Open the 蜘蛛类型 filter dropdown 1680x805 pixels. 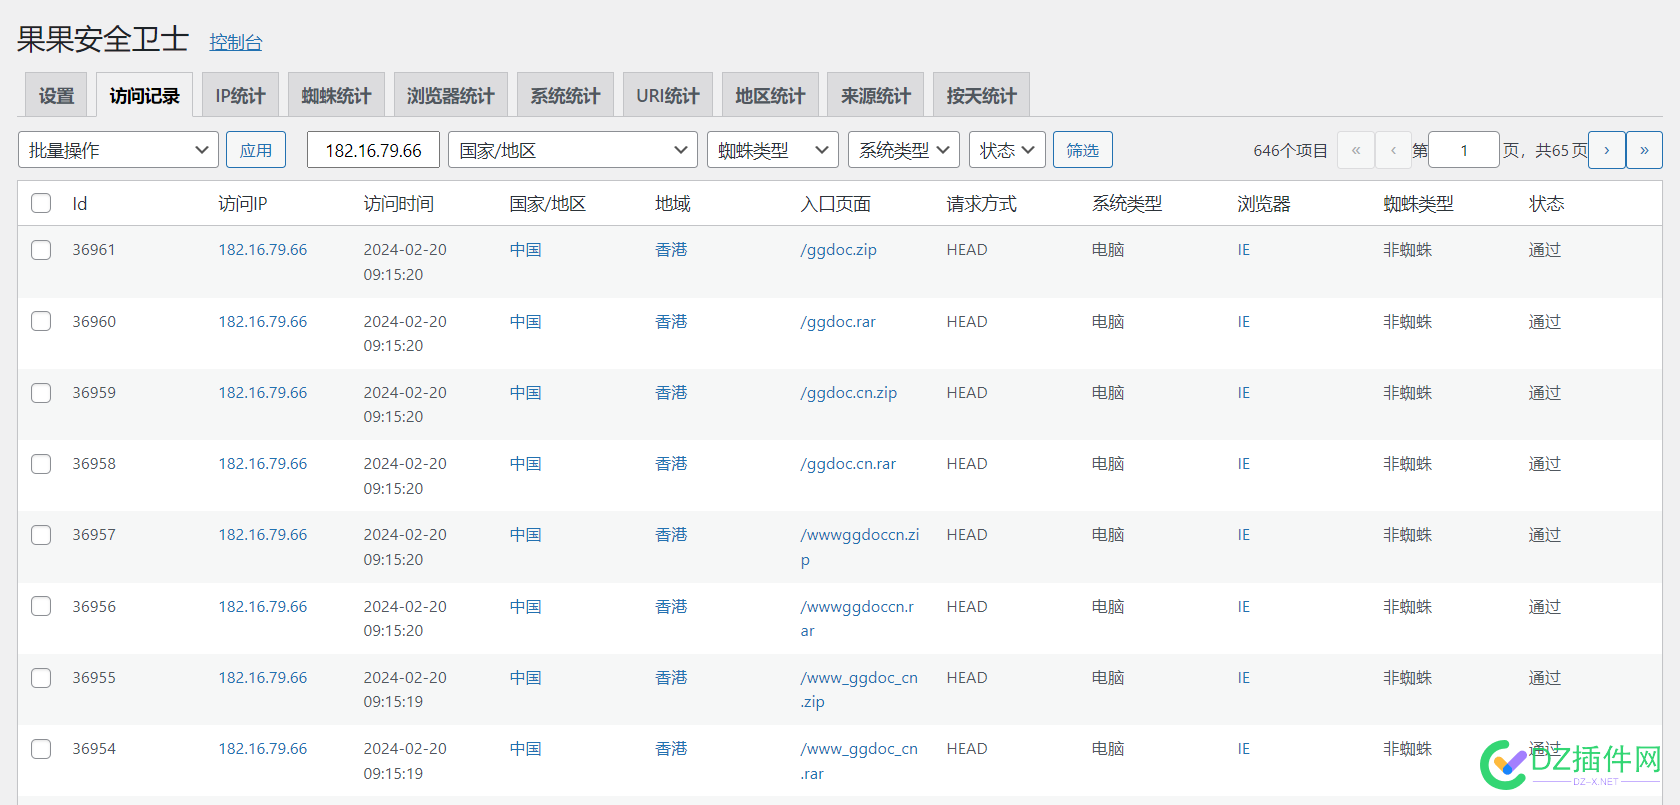(772, 150)
